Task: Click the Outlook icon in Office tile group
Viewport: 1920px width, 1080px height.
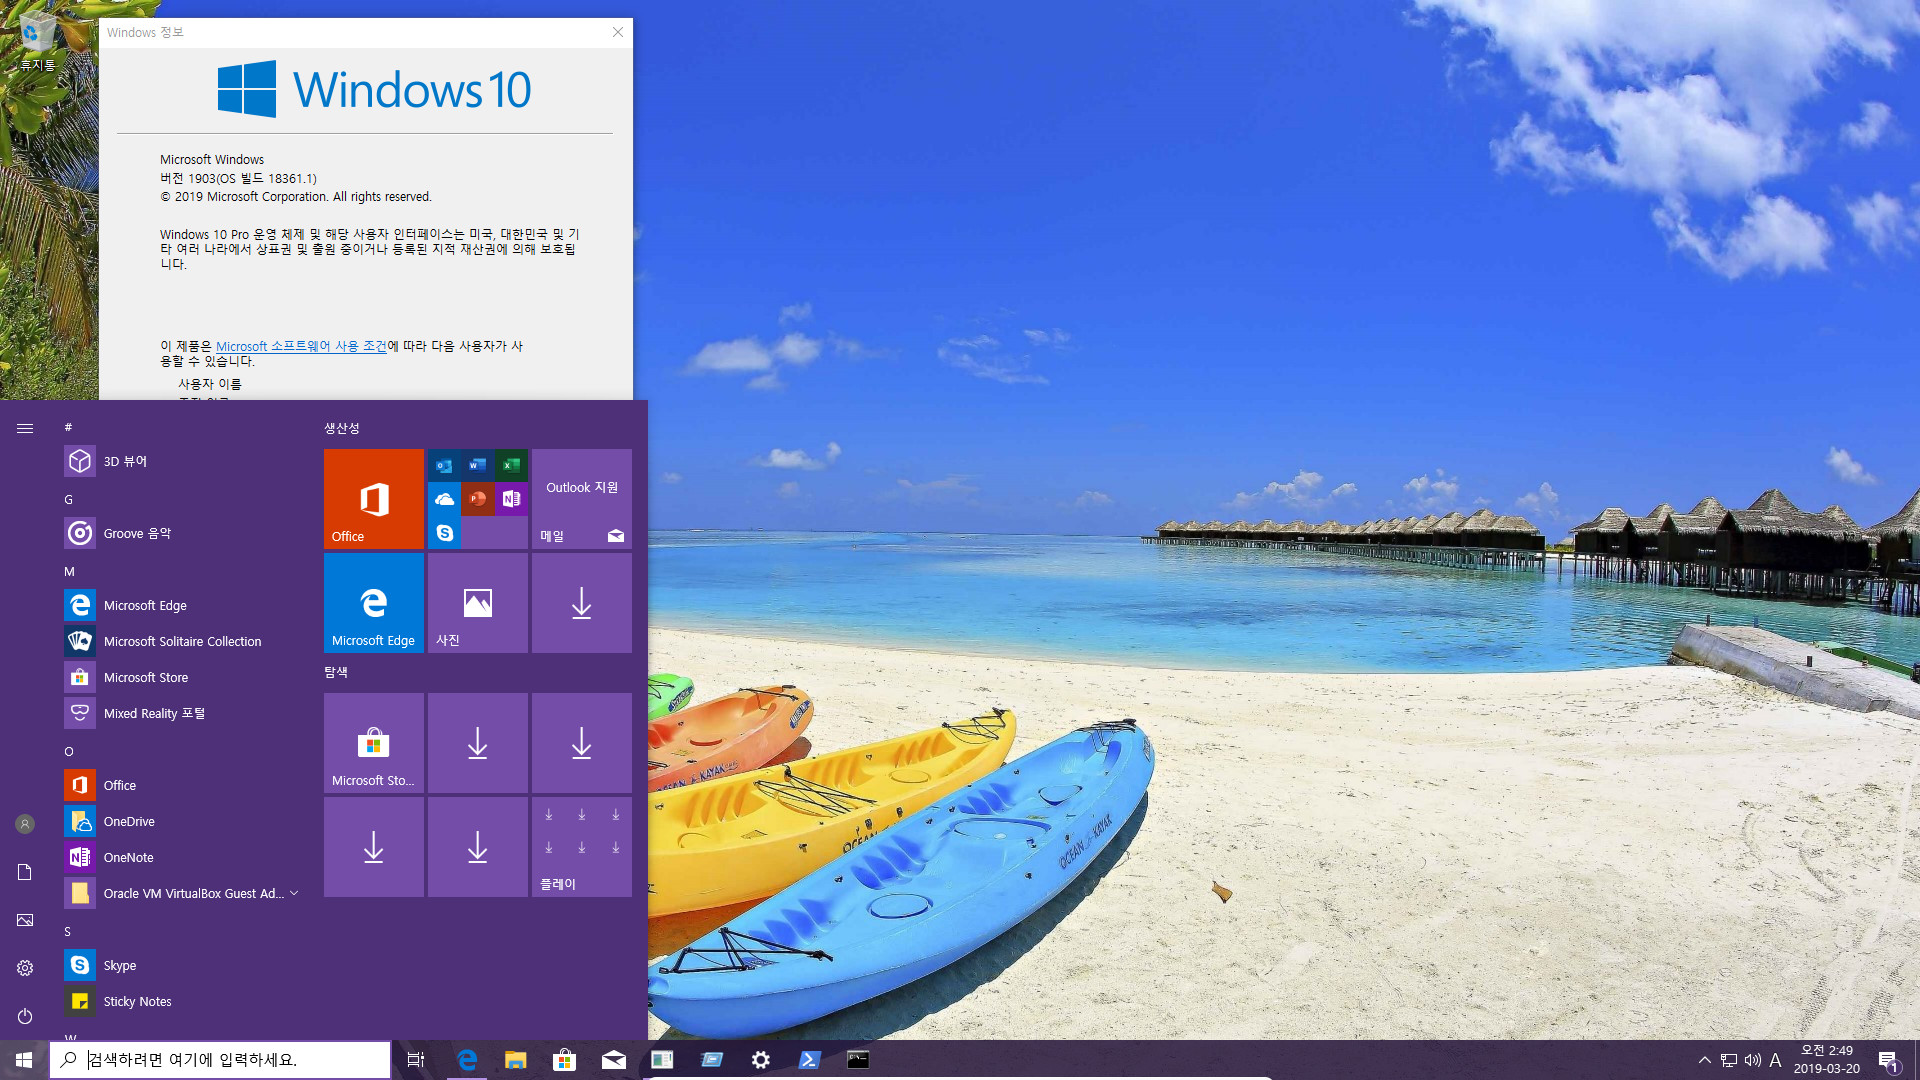Action: tap(445, 465)
